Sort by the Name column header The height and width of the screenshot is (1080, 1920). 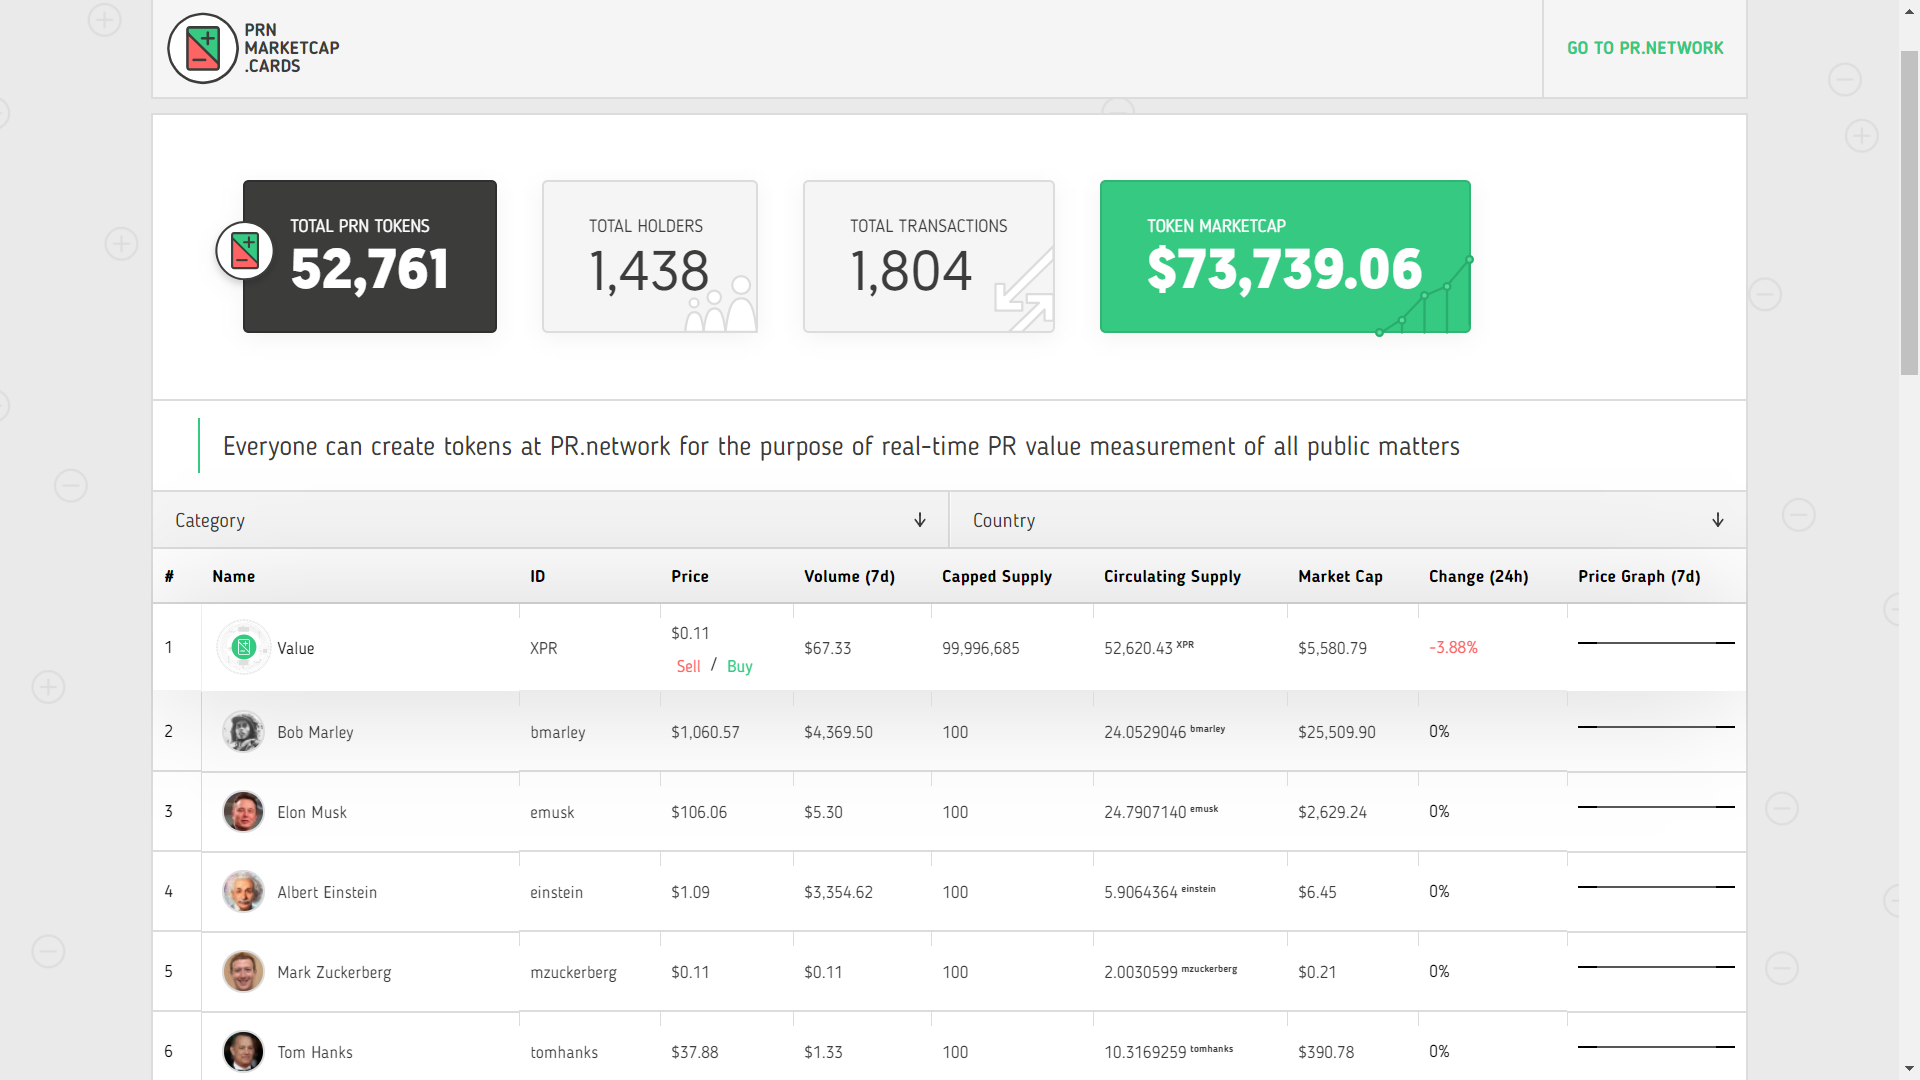pyautogui.click(x=233, y=576)
